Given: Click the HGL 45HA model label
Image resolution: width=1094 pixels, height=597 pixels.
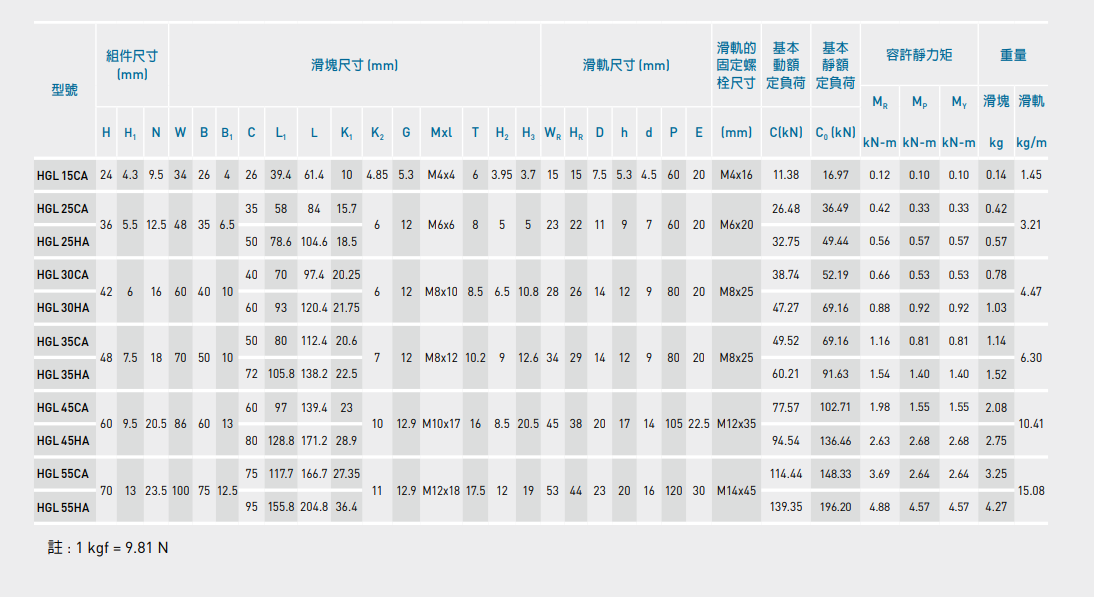Looking at the screenshot, I should pyautogui.click(x=63, y=441).
